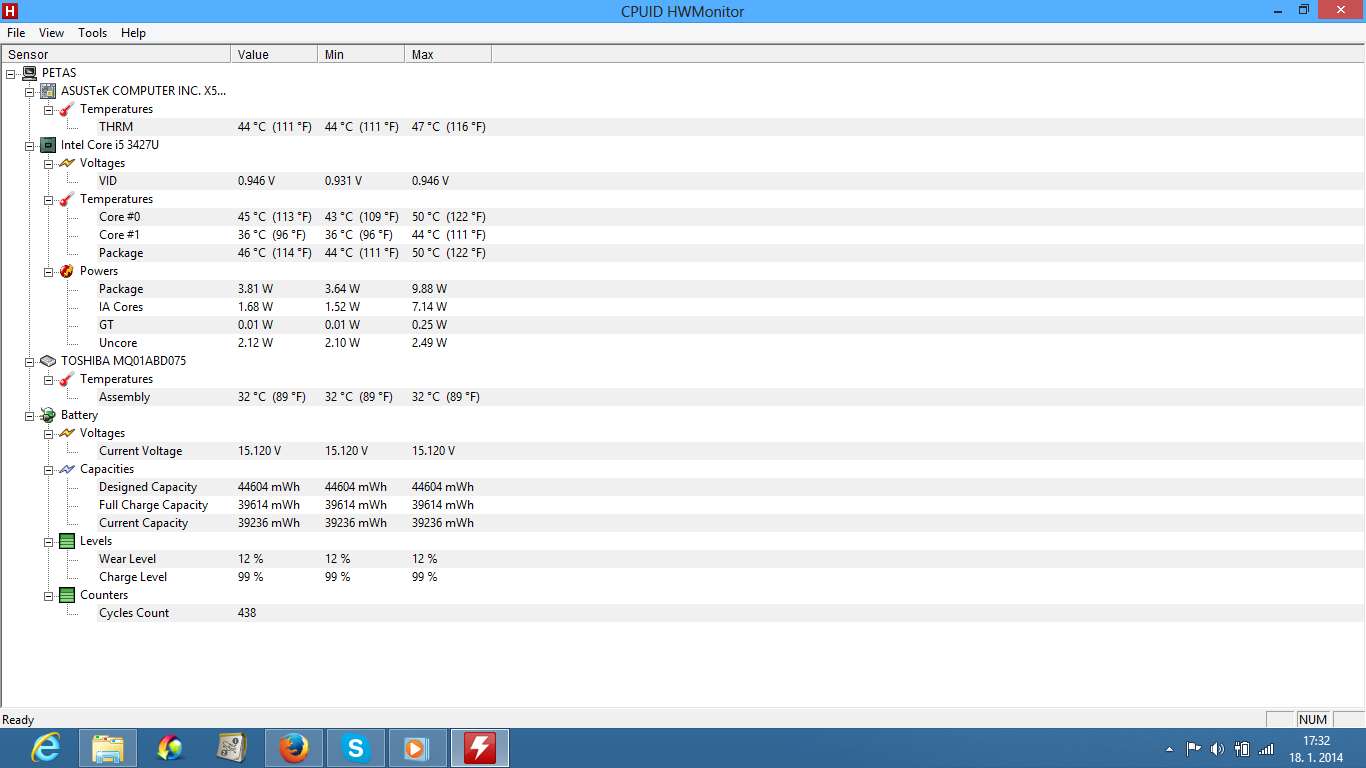Click the Value column header
The image size is (1366, 768).
pyautogui.click(x=274, y=54)
